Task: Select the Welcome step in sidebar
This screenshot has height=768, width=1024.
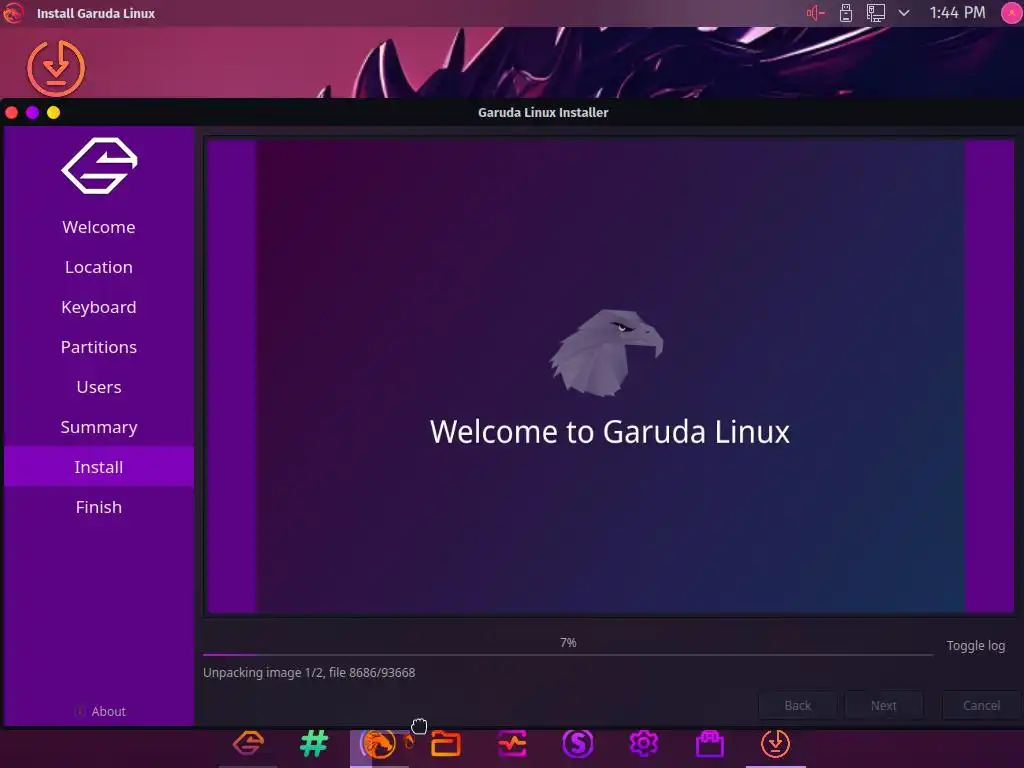Action: 99,227
